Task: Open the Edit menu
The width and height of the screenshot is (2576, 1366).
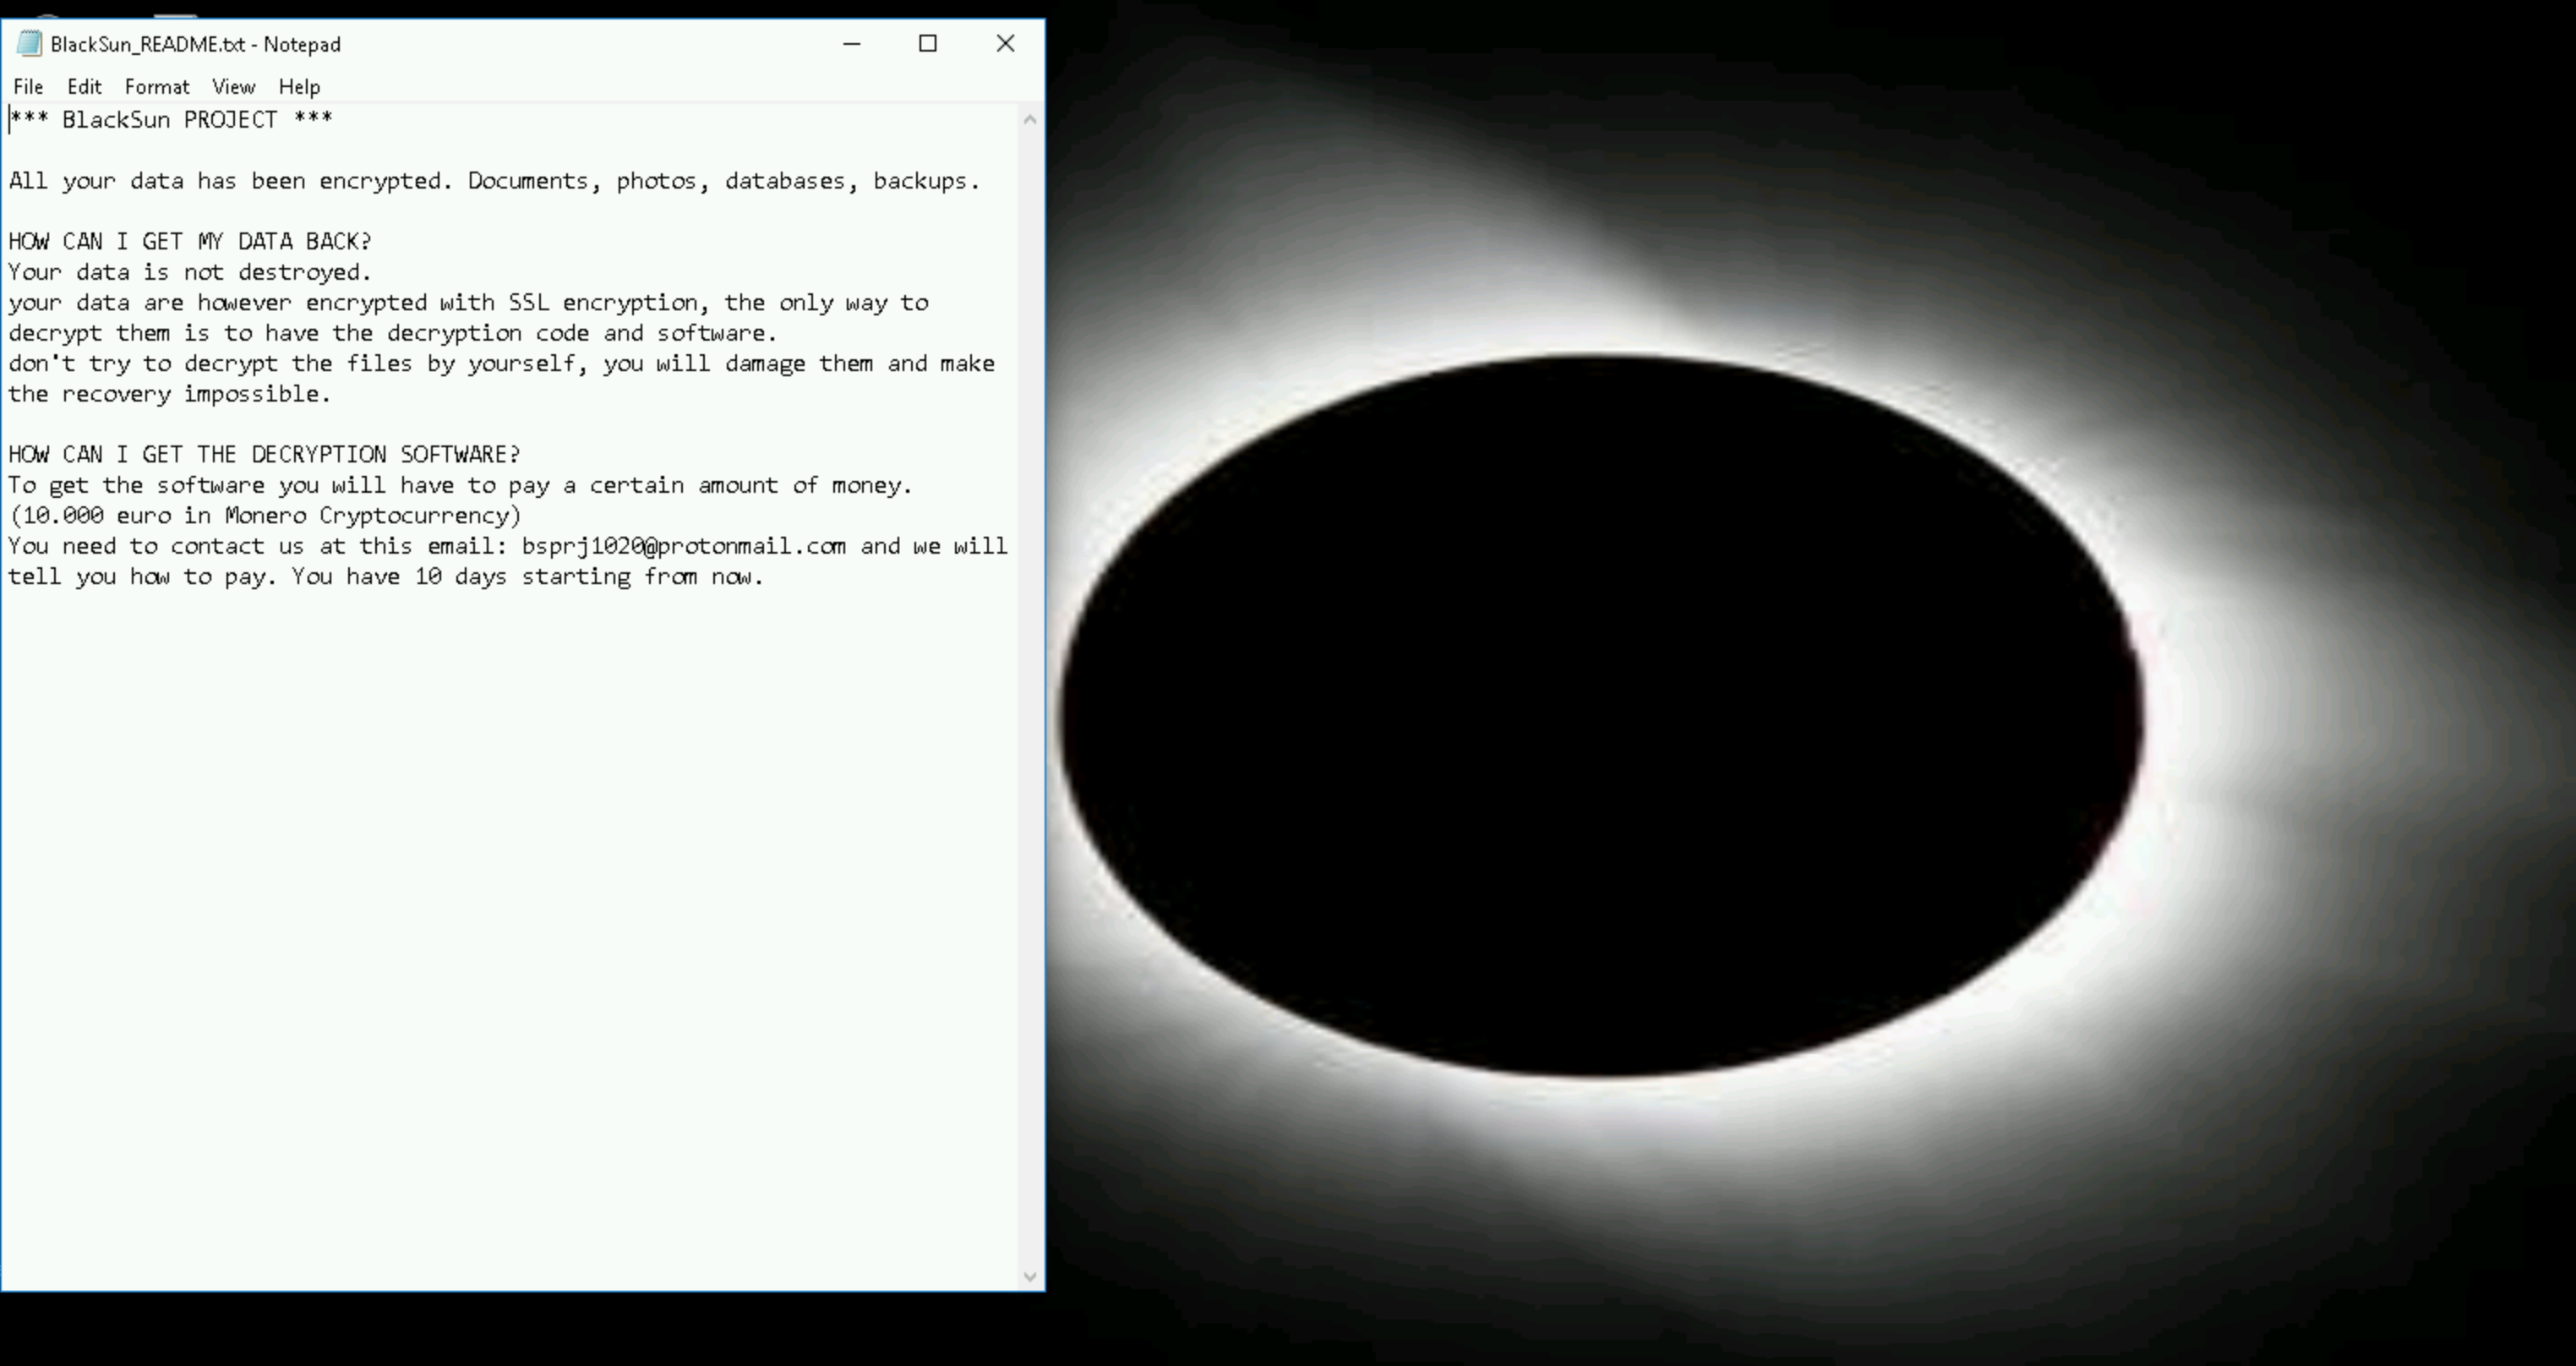Action: pyautogui.click(x=84, y=87)
